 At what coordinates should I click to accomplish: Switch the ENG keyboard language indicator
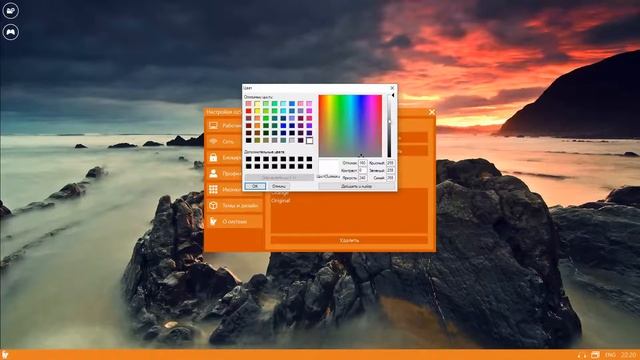[x=610, y=355]
